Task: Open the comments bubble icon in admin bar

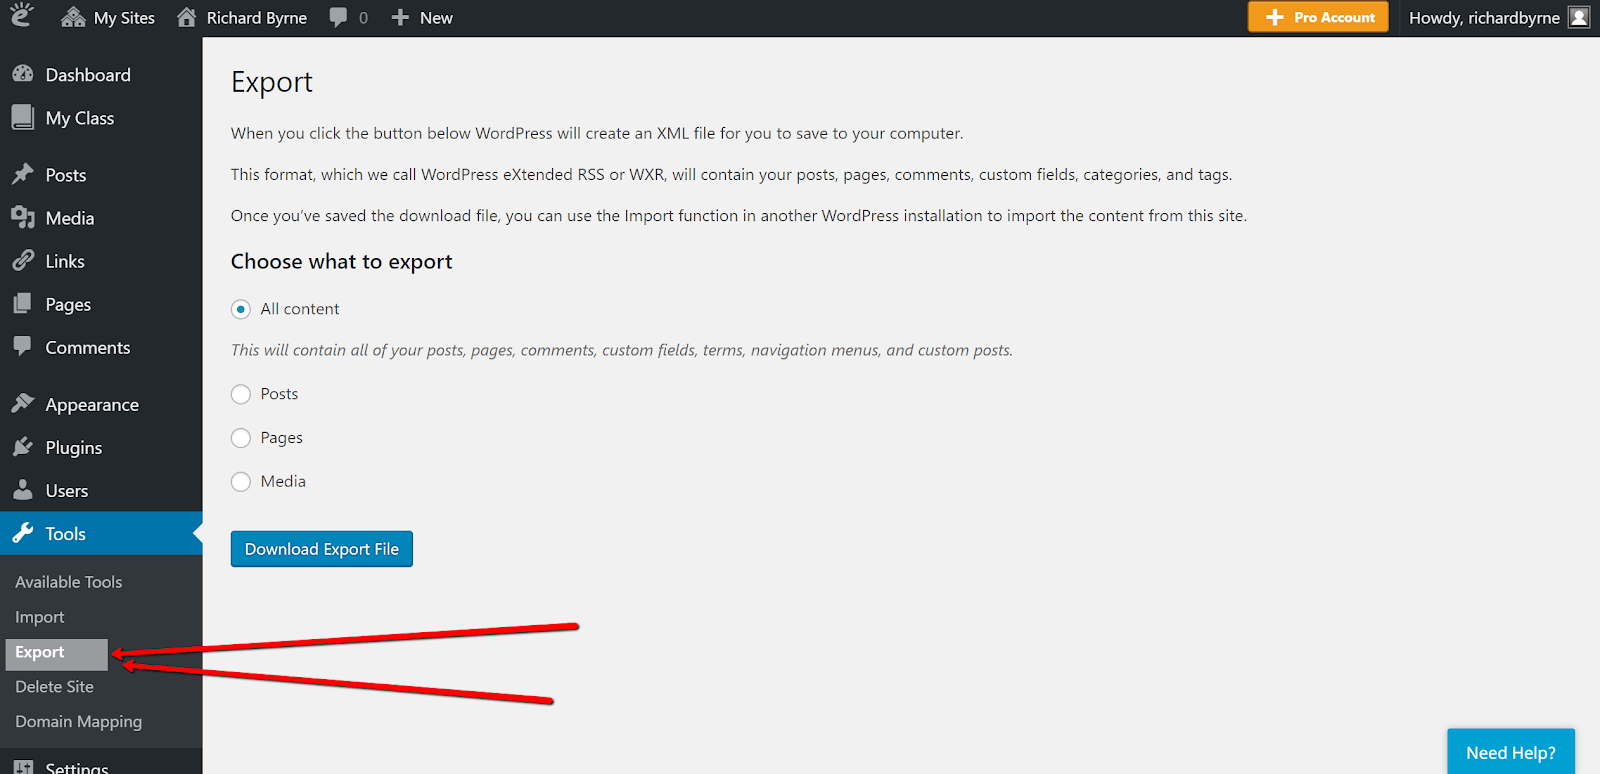Action: point(338,18)
